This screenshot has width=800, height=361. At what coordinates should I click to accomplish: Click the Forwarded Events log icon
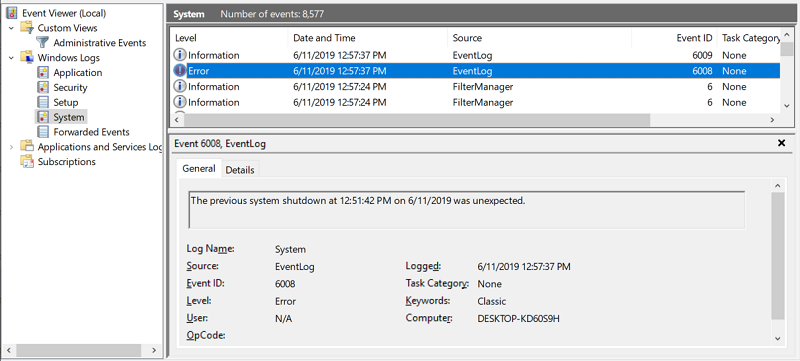tap(43, 132)
